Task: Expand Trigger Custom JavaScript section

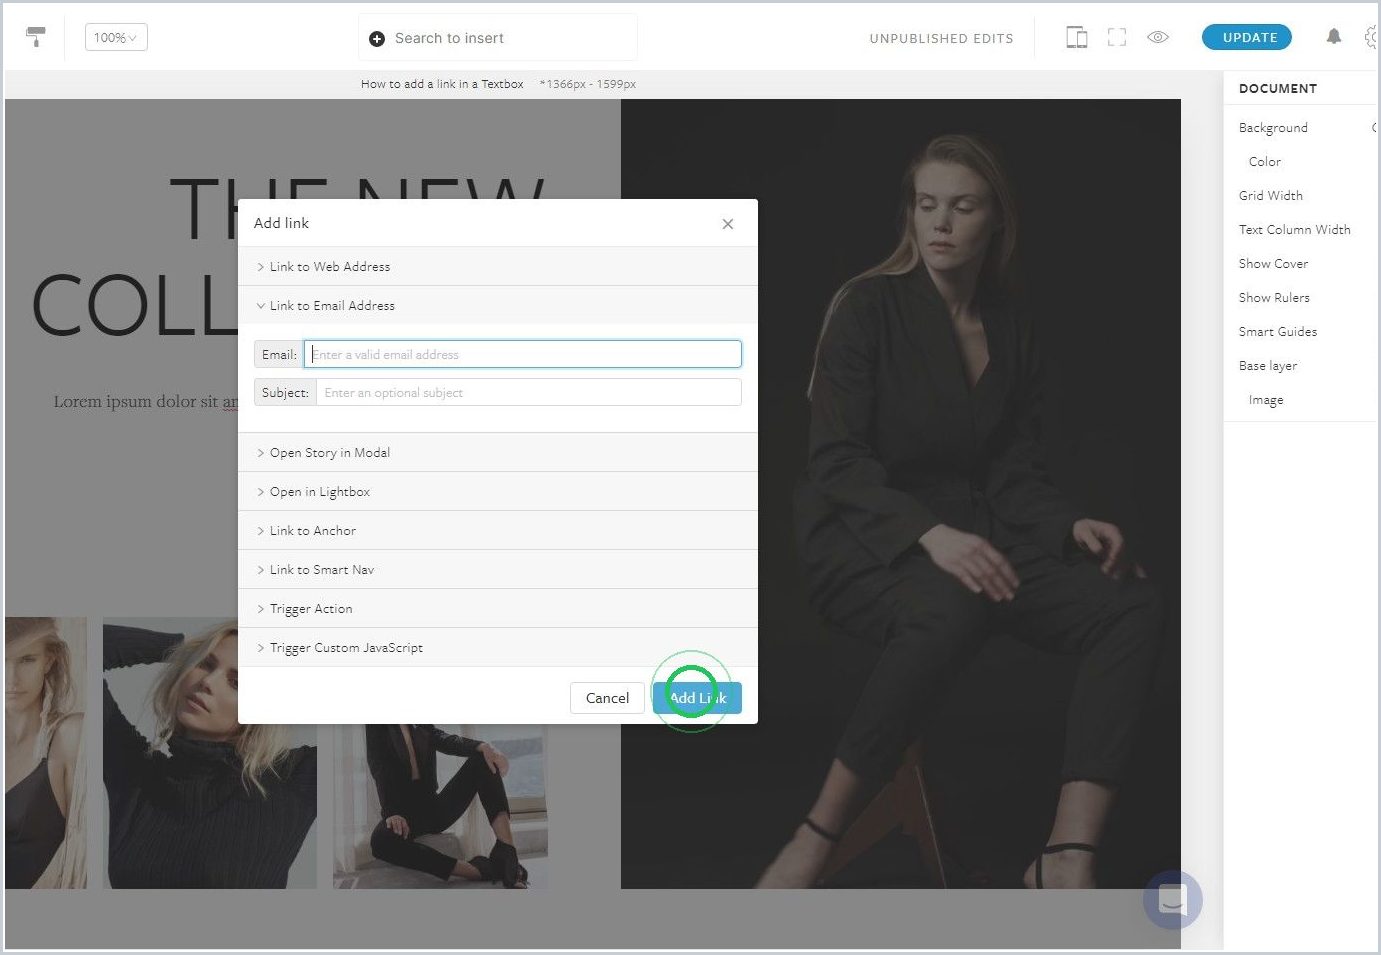Action: pos(497,648)
